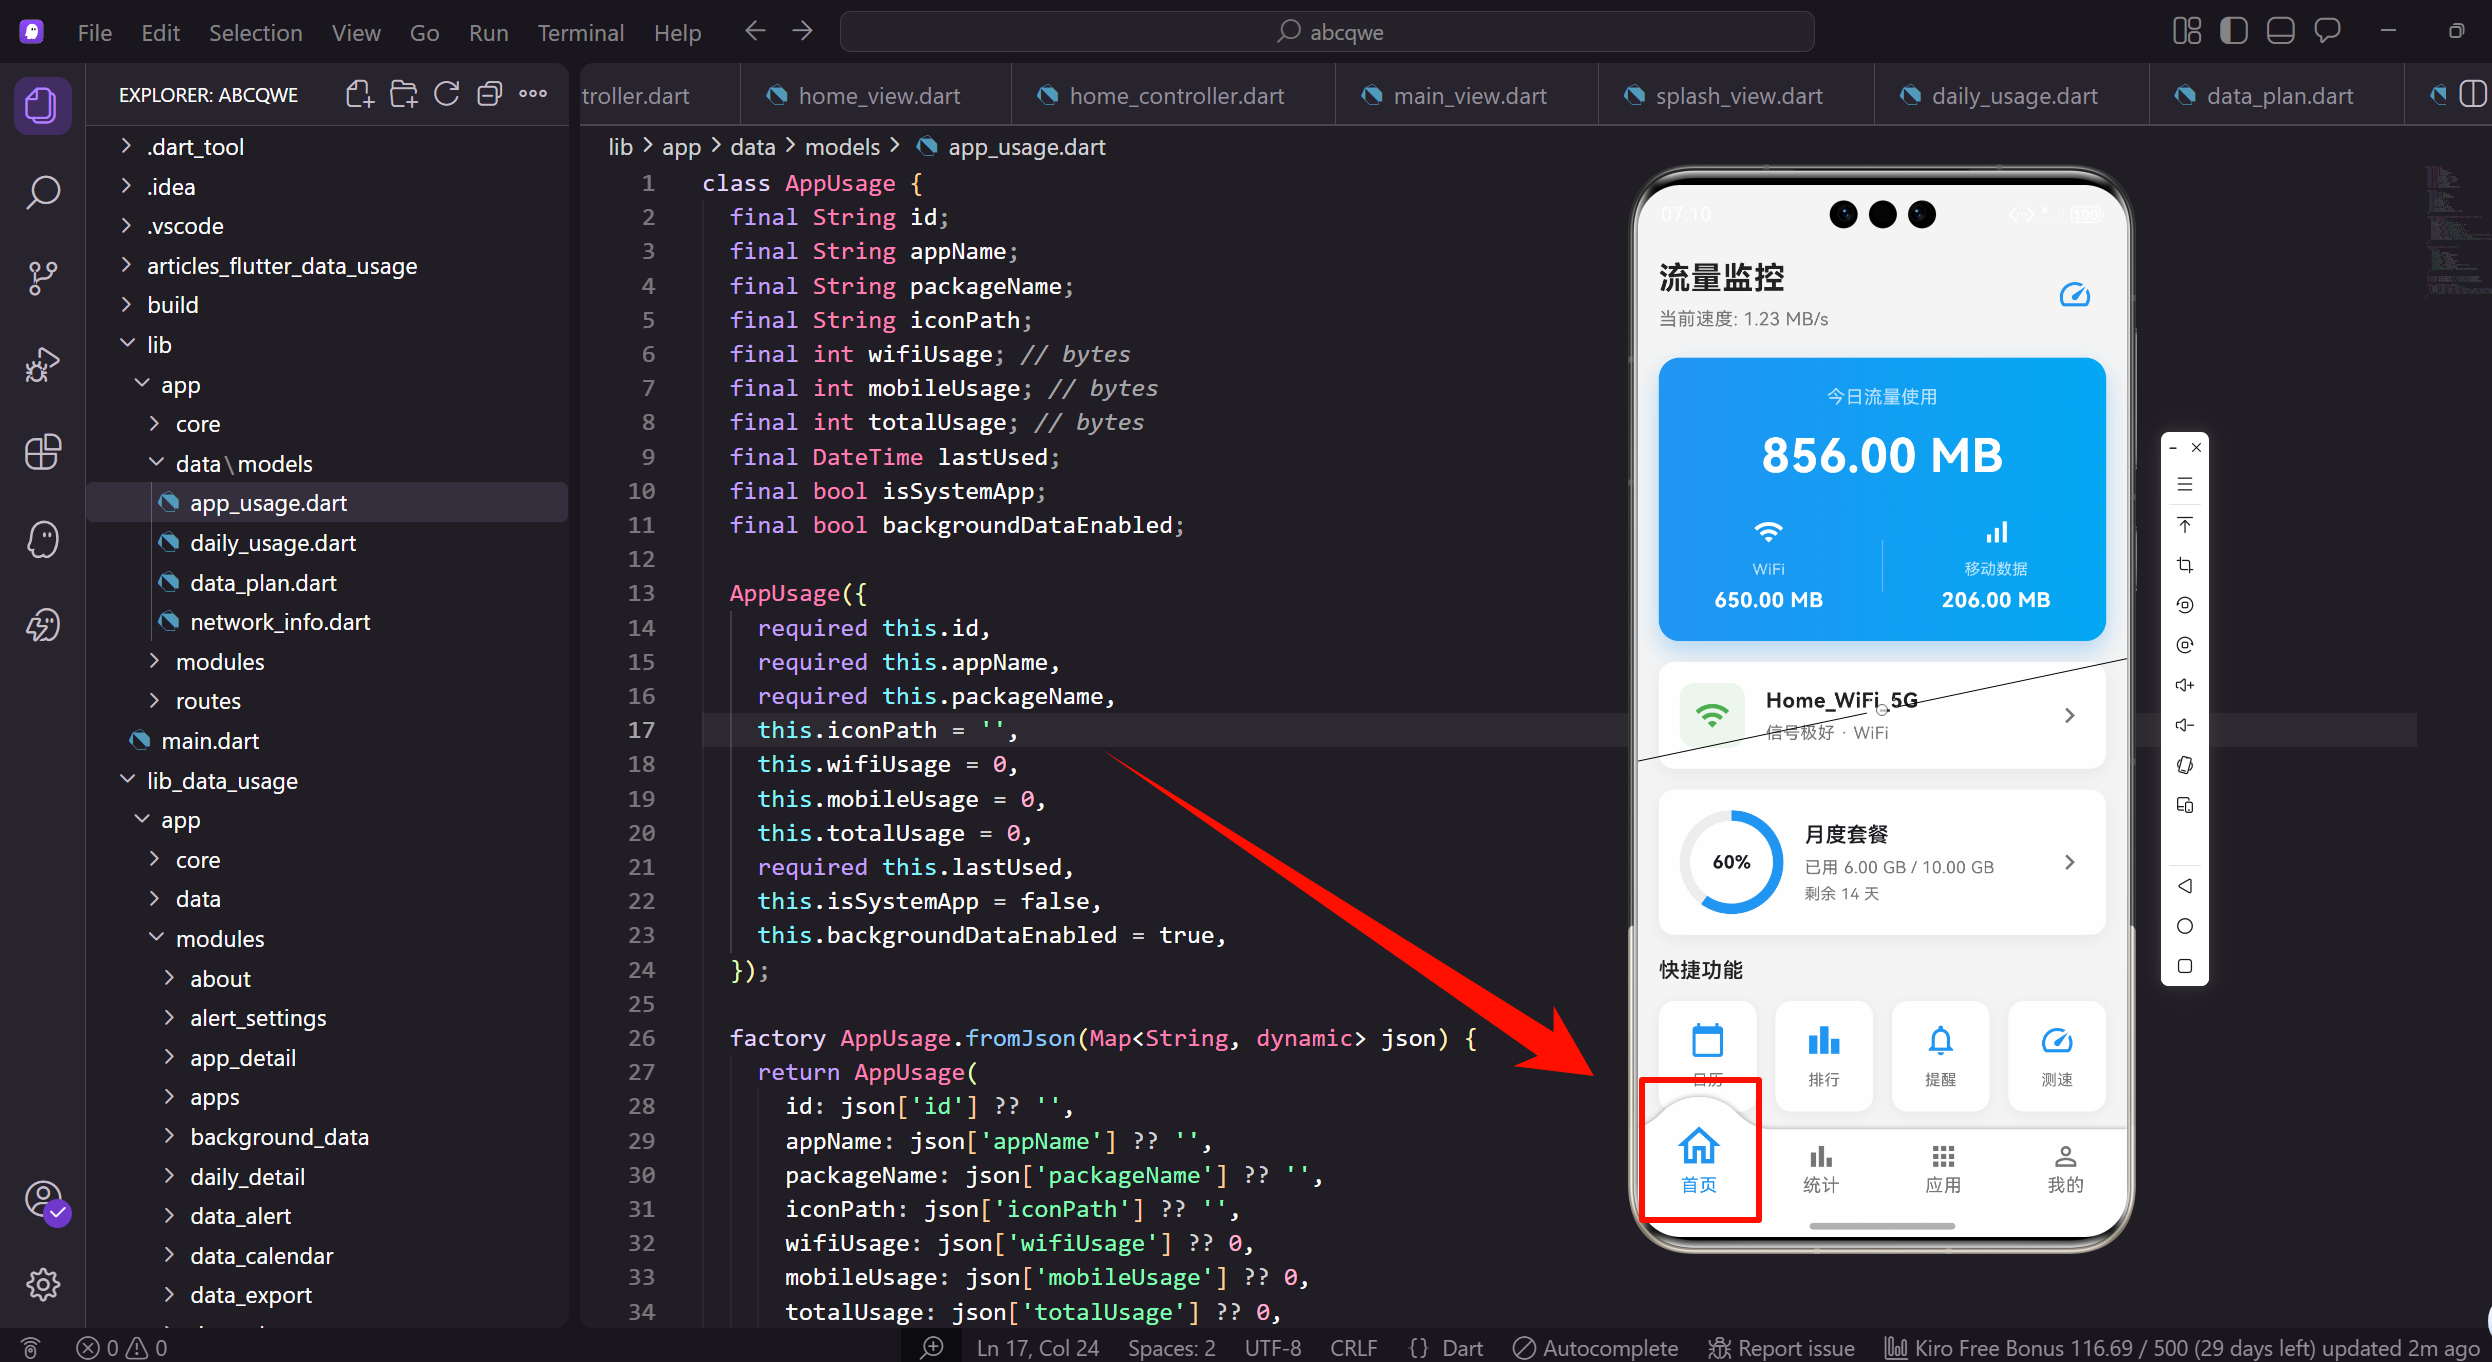Tap the 提醒 quick function button
The image size is (2492, 1362).
coord(1940,1055)
